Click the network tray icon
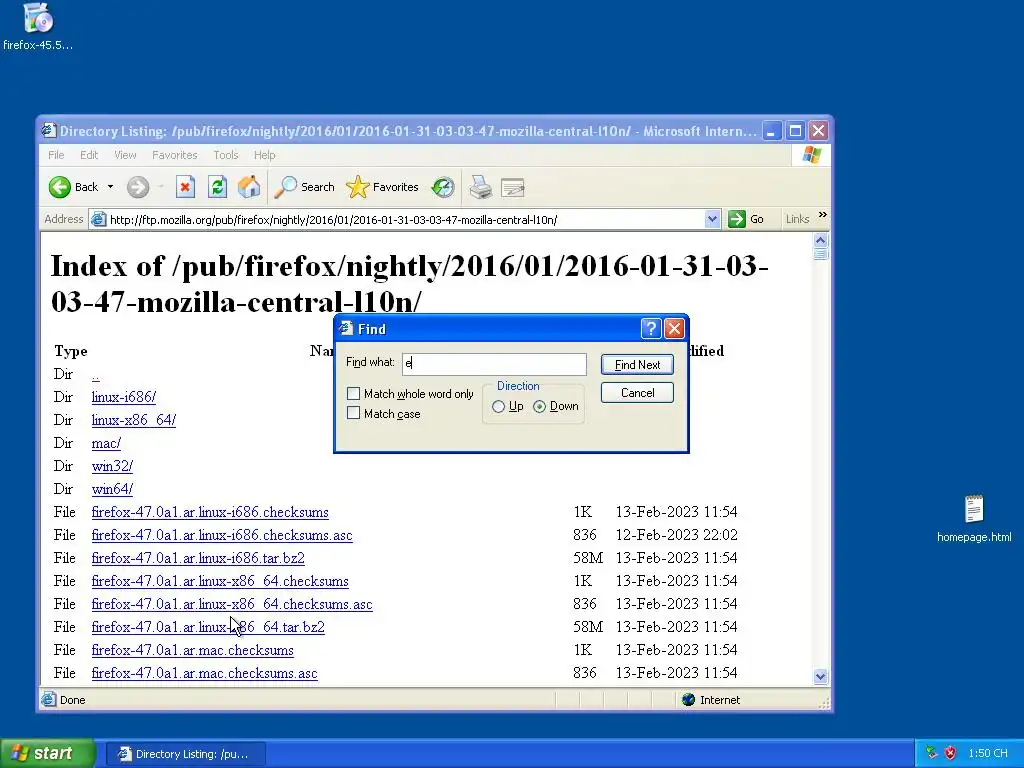The image size is (1024, 768). pyautogui.click(x=932, y=753)
